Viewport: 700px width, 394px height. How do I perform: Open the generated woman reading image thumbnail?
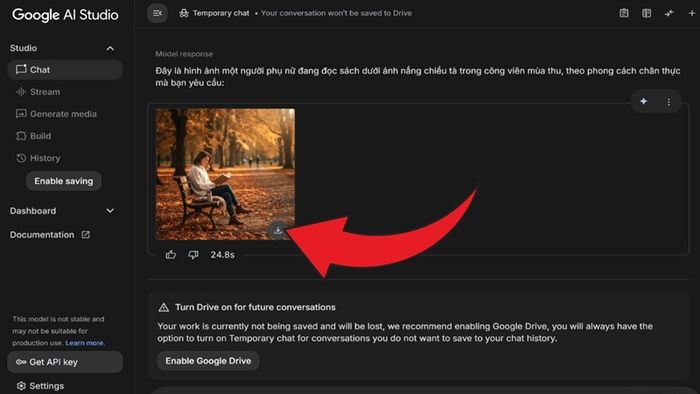[x=225, y=174]
